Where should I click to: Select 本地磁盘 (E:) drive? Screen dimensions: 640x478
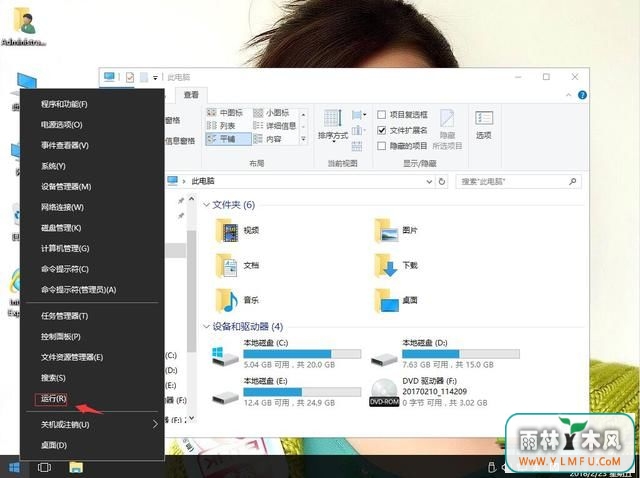(286, 392)
